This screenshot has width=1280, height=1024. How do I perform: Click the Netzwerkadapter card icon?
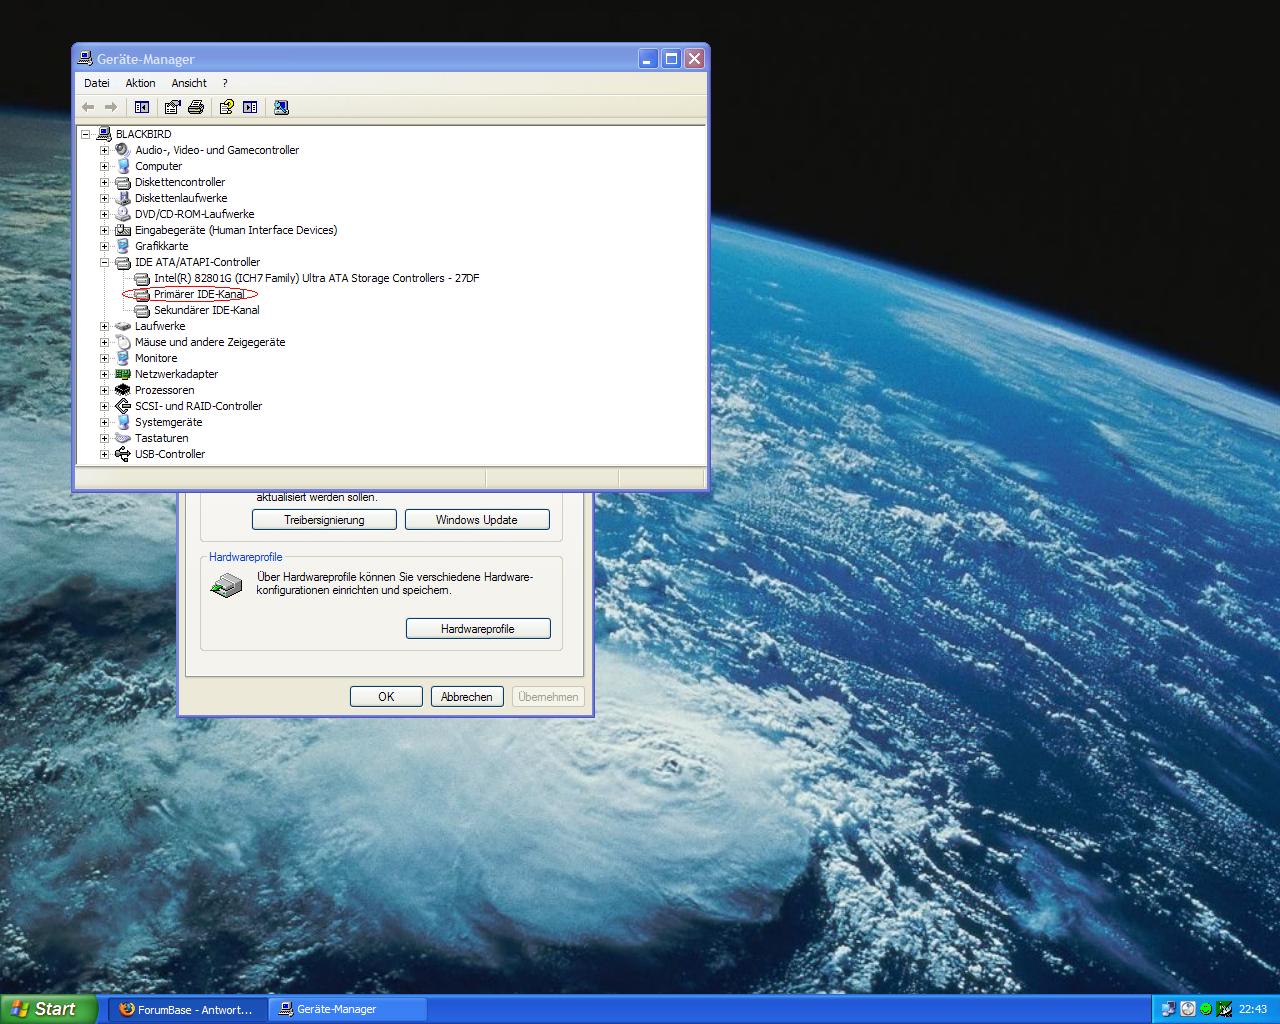[123, 374]
